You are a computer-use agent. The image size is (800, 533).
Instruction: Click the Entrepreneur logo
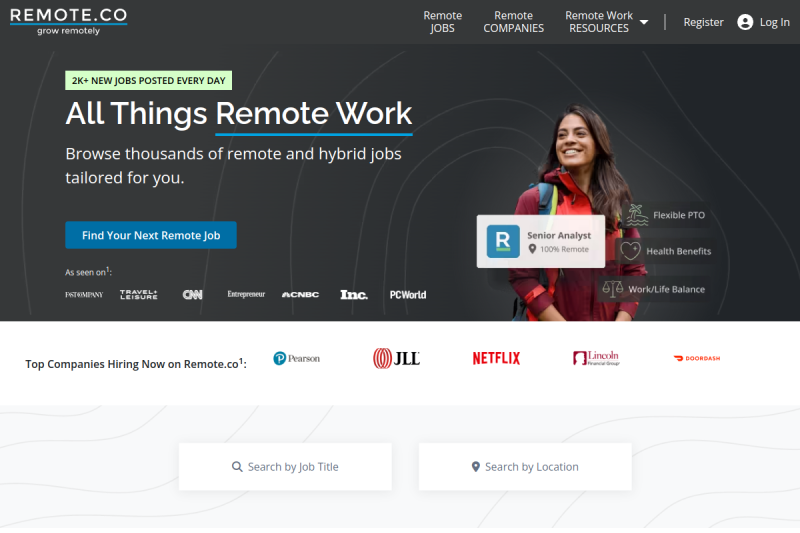(x=246, y=294)
